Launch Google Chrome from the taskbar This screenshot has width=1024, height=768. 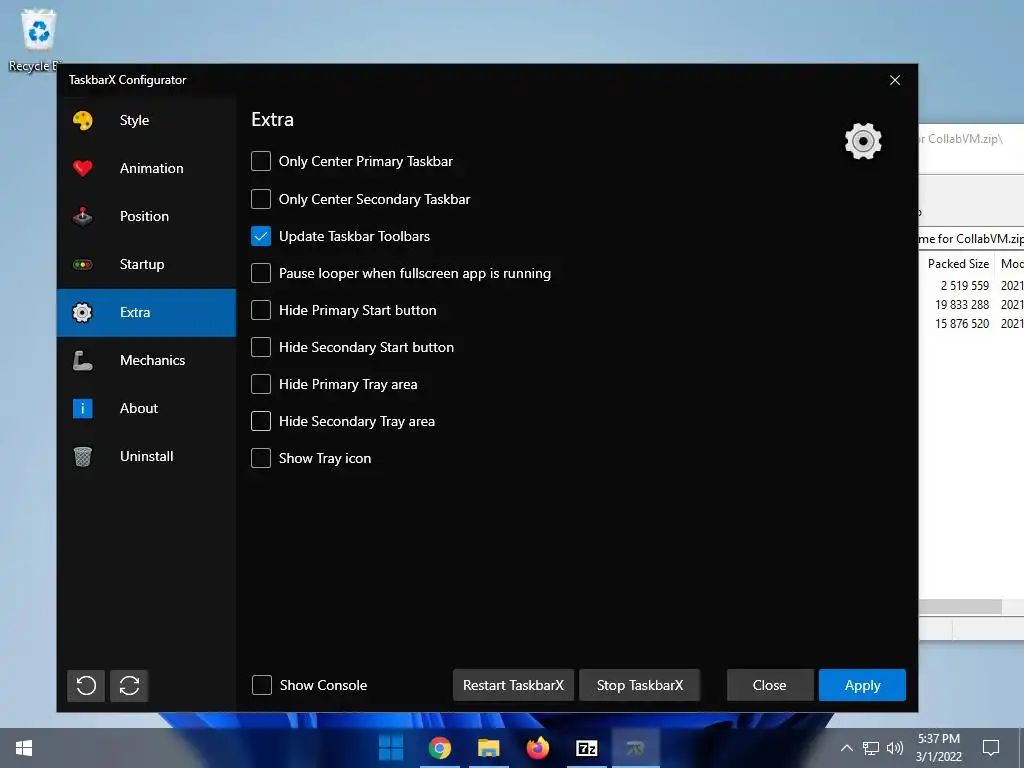click(440, 748)
